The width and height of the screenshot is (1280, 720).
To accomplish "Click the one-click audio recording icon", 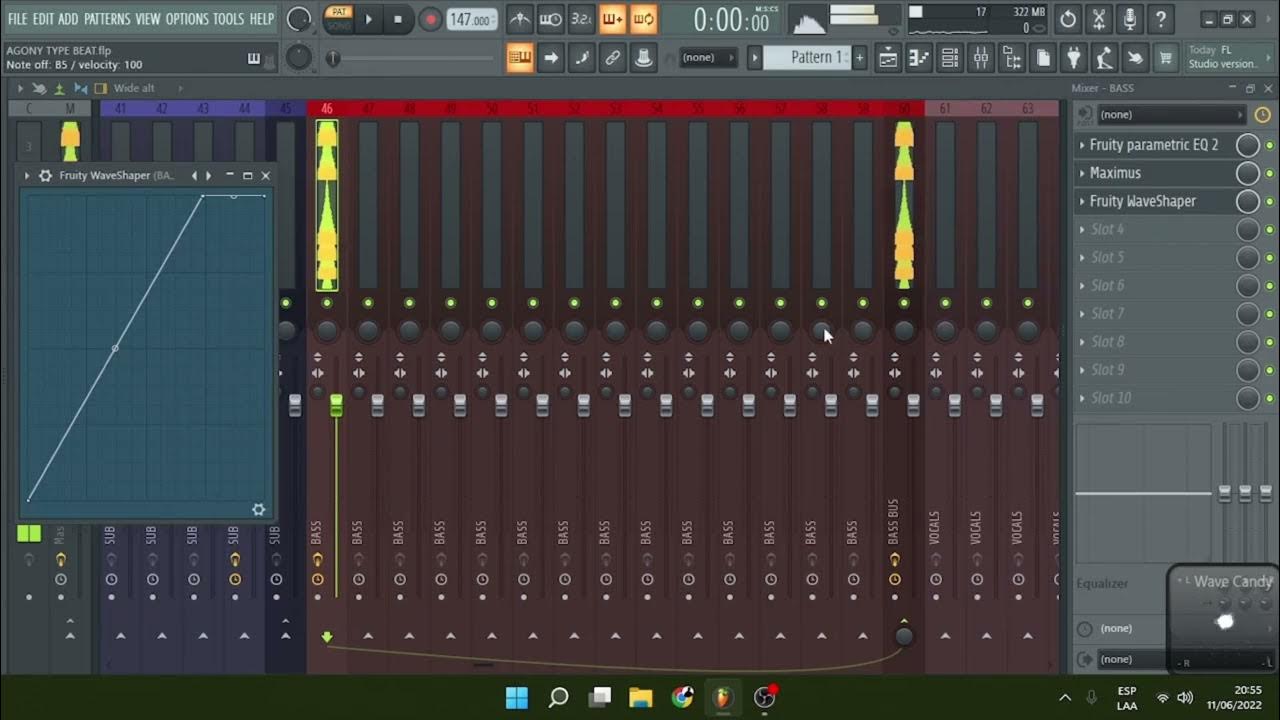I will [x=1135, y=58].
